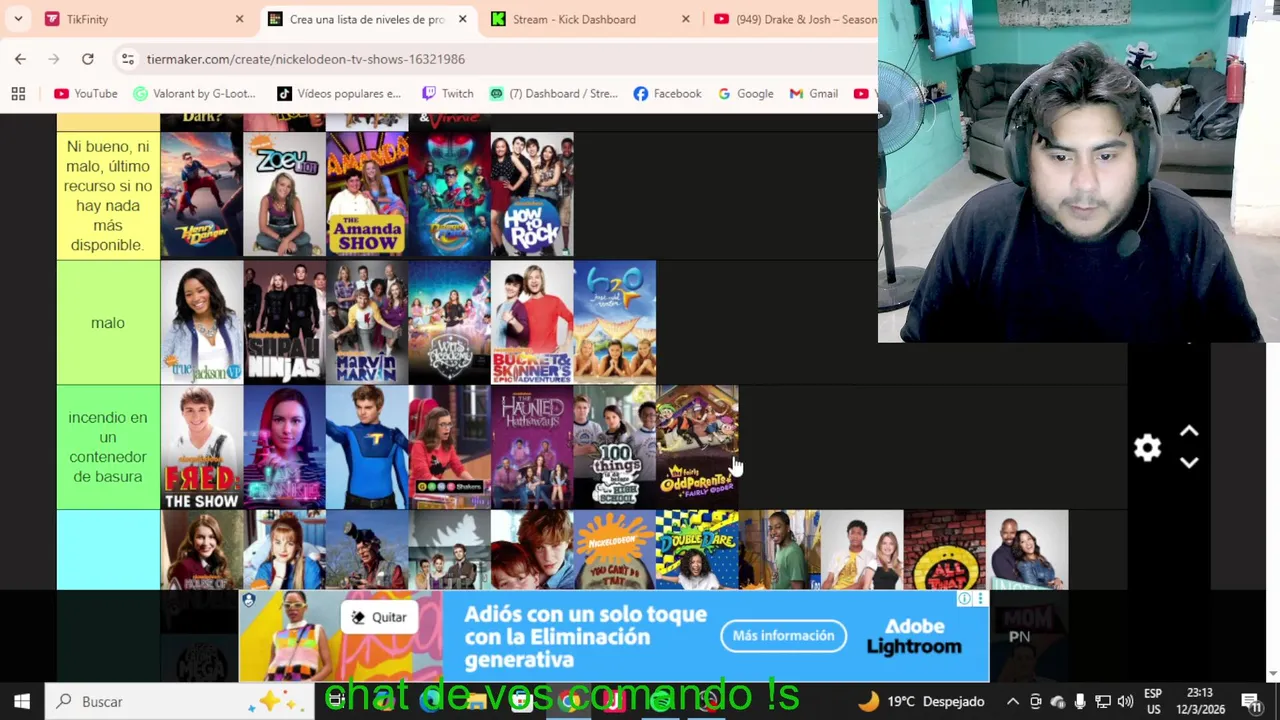Open the clock showing 23:13
This screenshot has width=1280, height=720.
[1199, 701]
